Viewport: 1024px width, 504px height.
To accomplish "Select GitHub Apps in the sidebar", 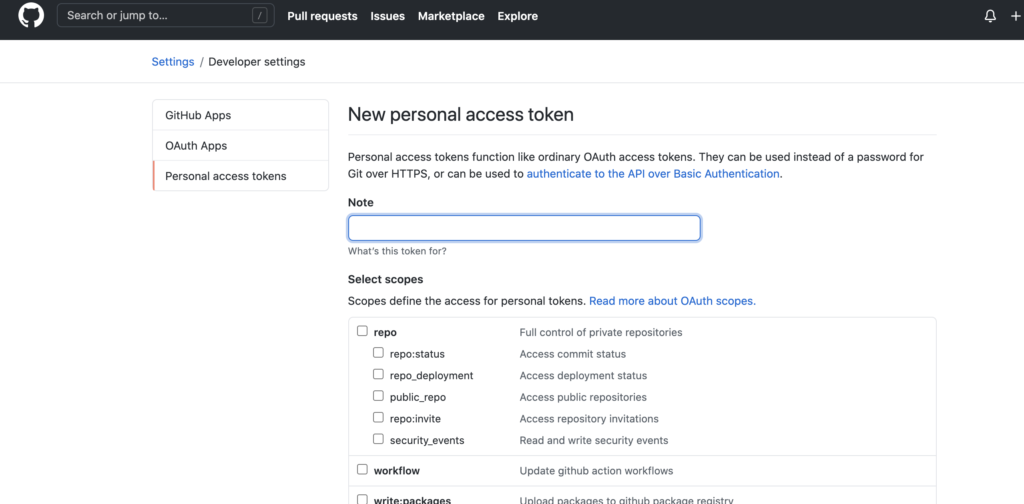I will point(240,115).
